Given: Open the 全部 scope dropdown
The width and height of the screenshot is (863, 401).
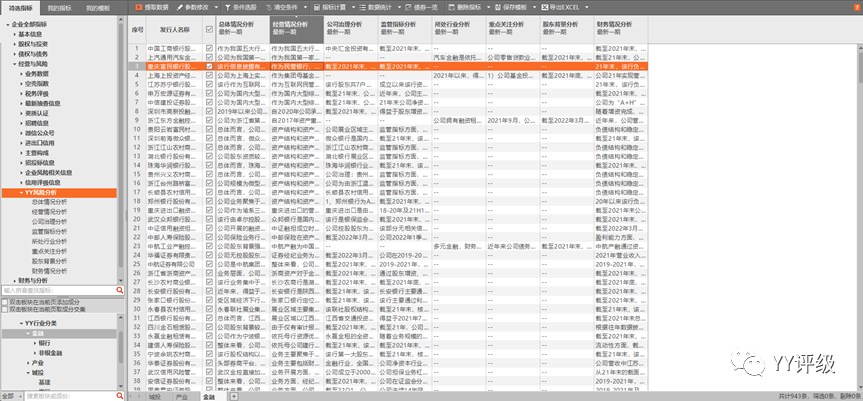Looking at the screenshot, I should click(x=12, y=396).
